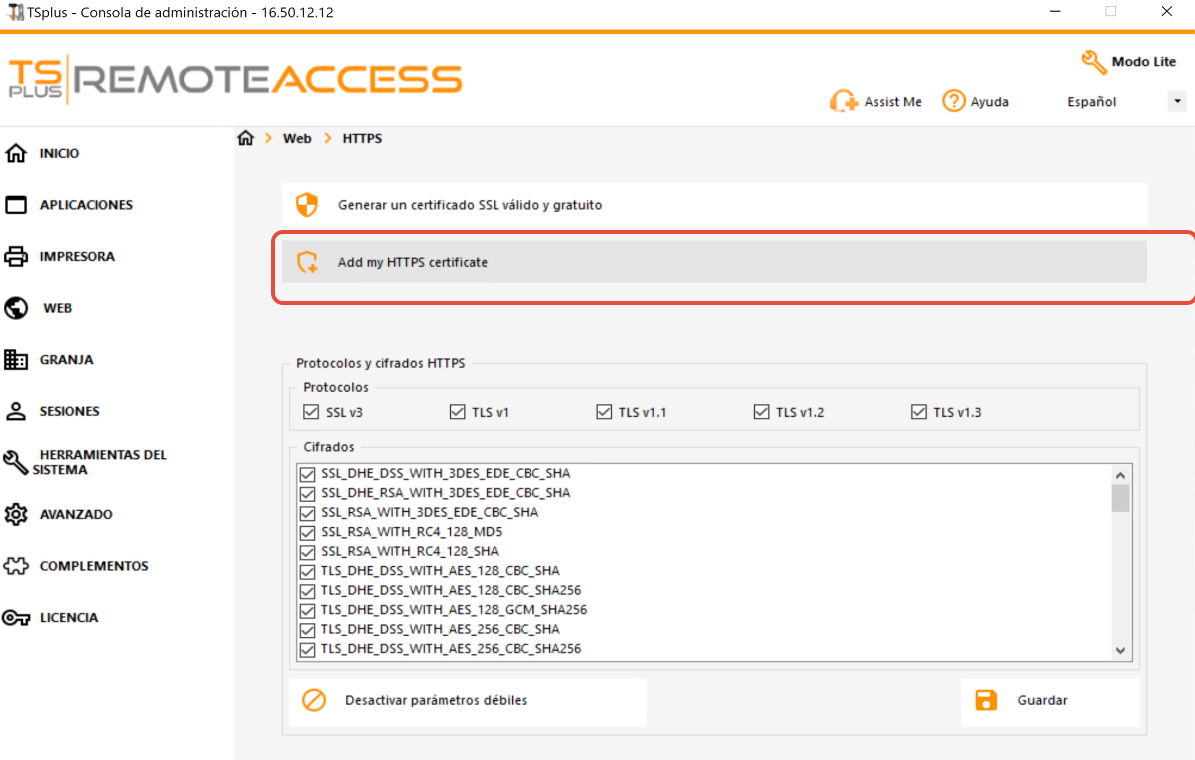The image size is (1195, 760).
Task: Click Generar un certificado SSL válido y gratuito
Action: 714,204
